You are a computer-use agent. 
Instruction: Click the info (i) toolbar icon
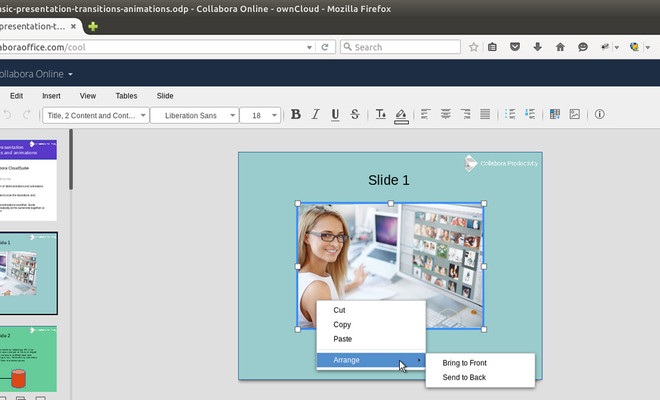click(x=599, y=114)
